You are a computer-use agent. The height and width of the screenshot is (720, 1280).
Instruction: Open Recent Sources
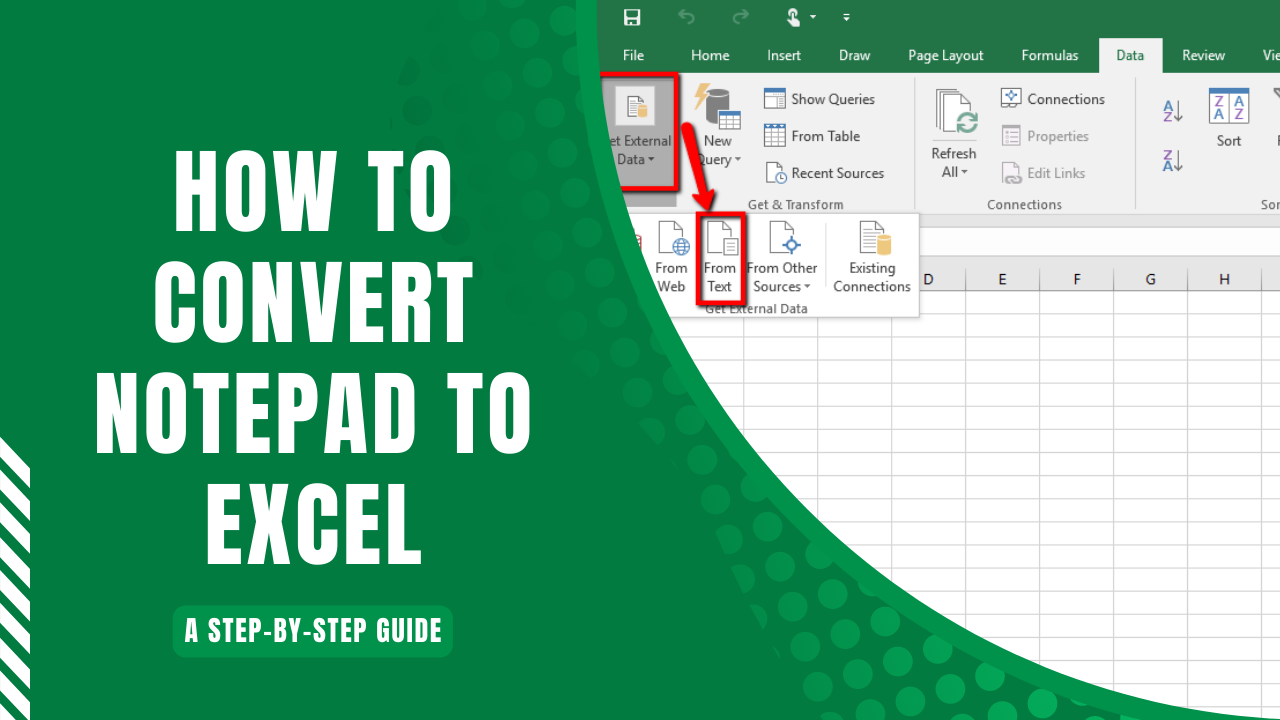pyautogui.click(x=825, y=173)
